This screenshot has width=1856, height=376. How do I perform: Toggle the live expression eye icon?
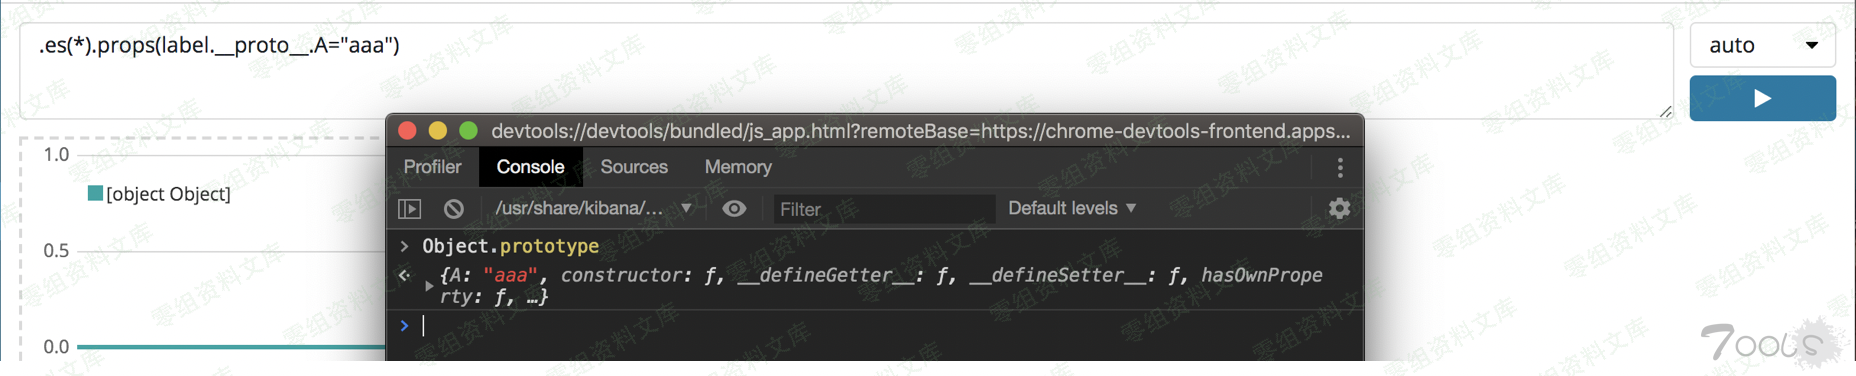(x=734, y=208)
